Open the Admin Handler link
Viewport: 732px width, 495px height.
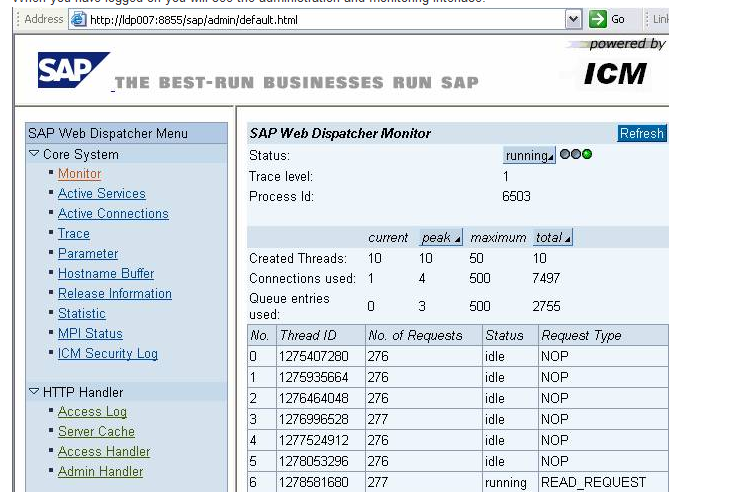(100, 472)
